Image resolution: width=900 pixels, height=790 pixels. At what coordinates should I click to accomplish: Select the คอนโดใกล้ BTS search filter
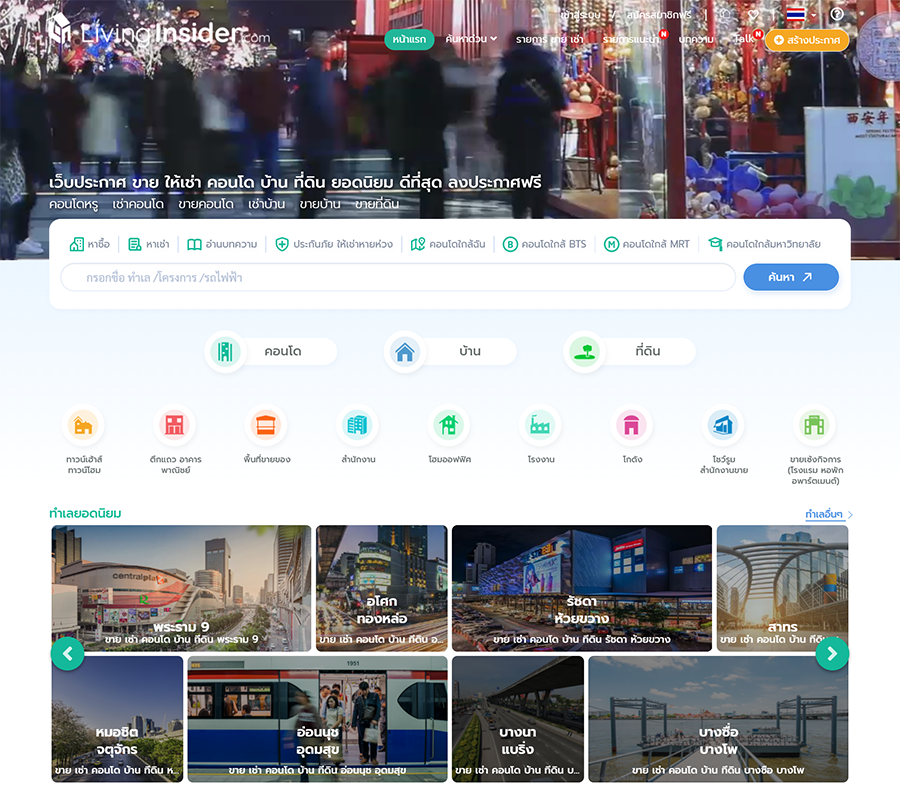(545, 244)
